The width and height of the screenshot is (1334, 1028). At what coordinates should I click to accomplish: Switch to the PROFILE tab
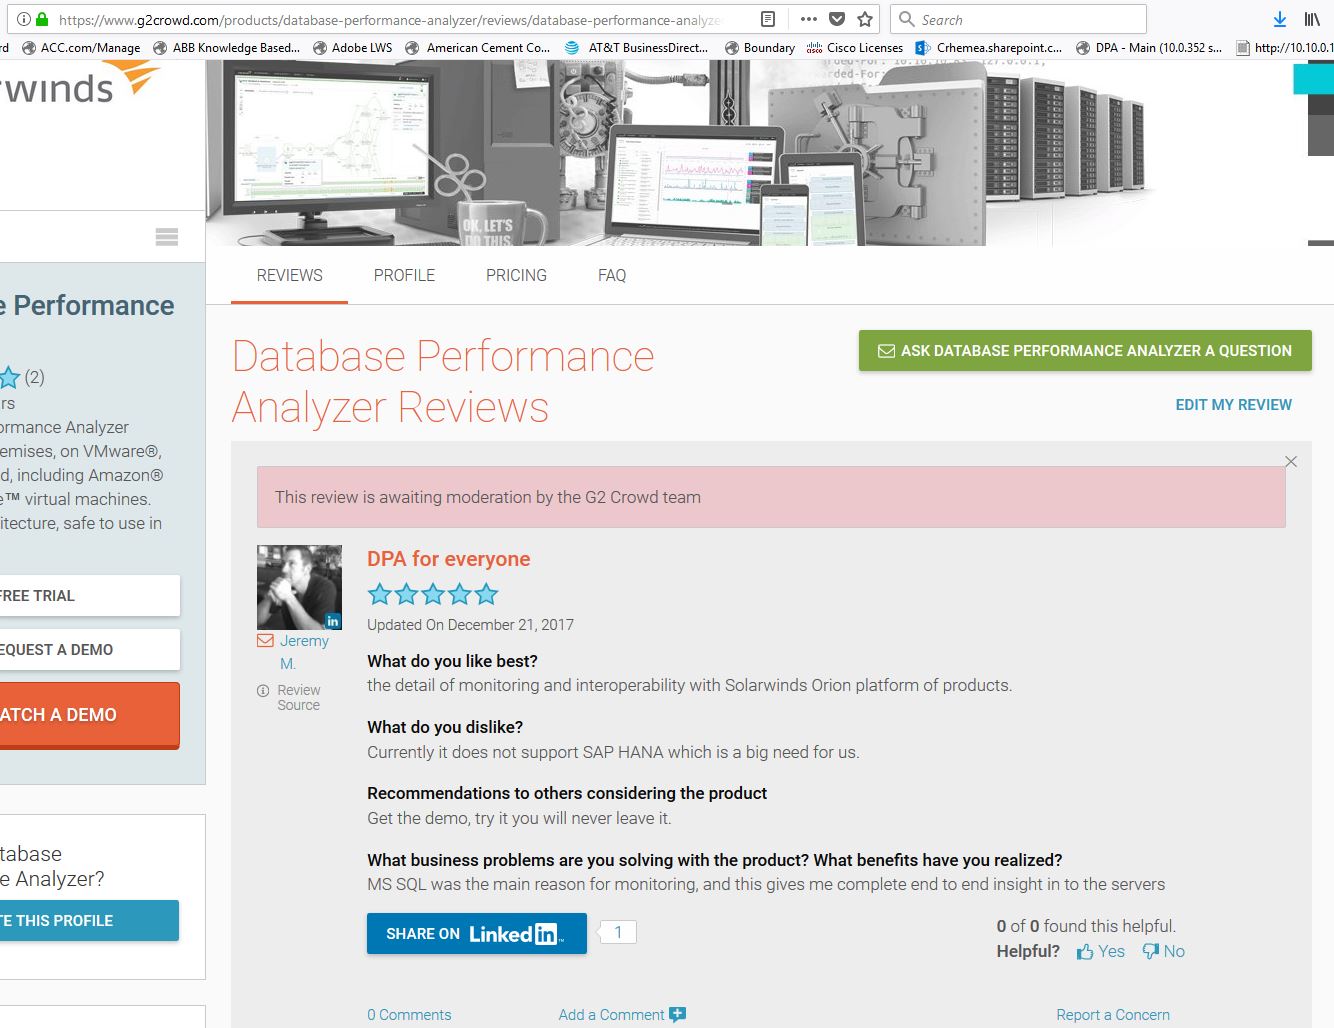404,275
